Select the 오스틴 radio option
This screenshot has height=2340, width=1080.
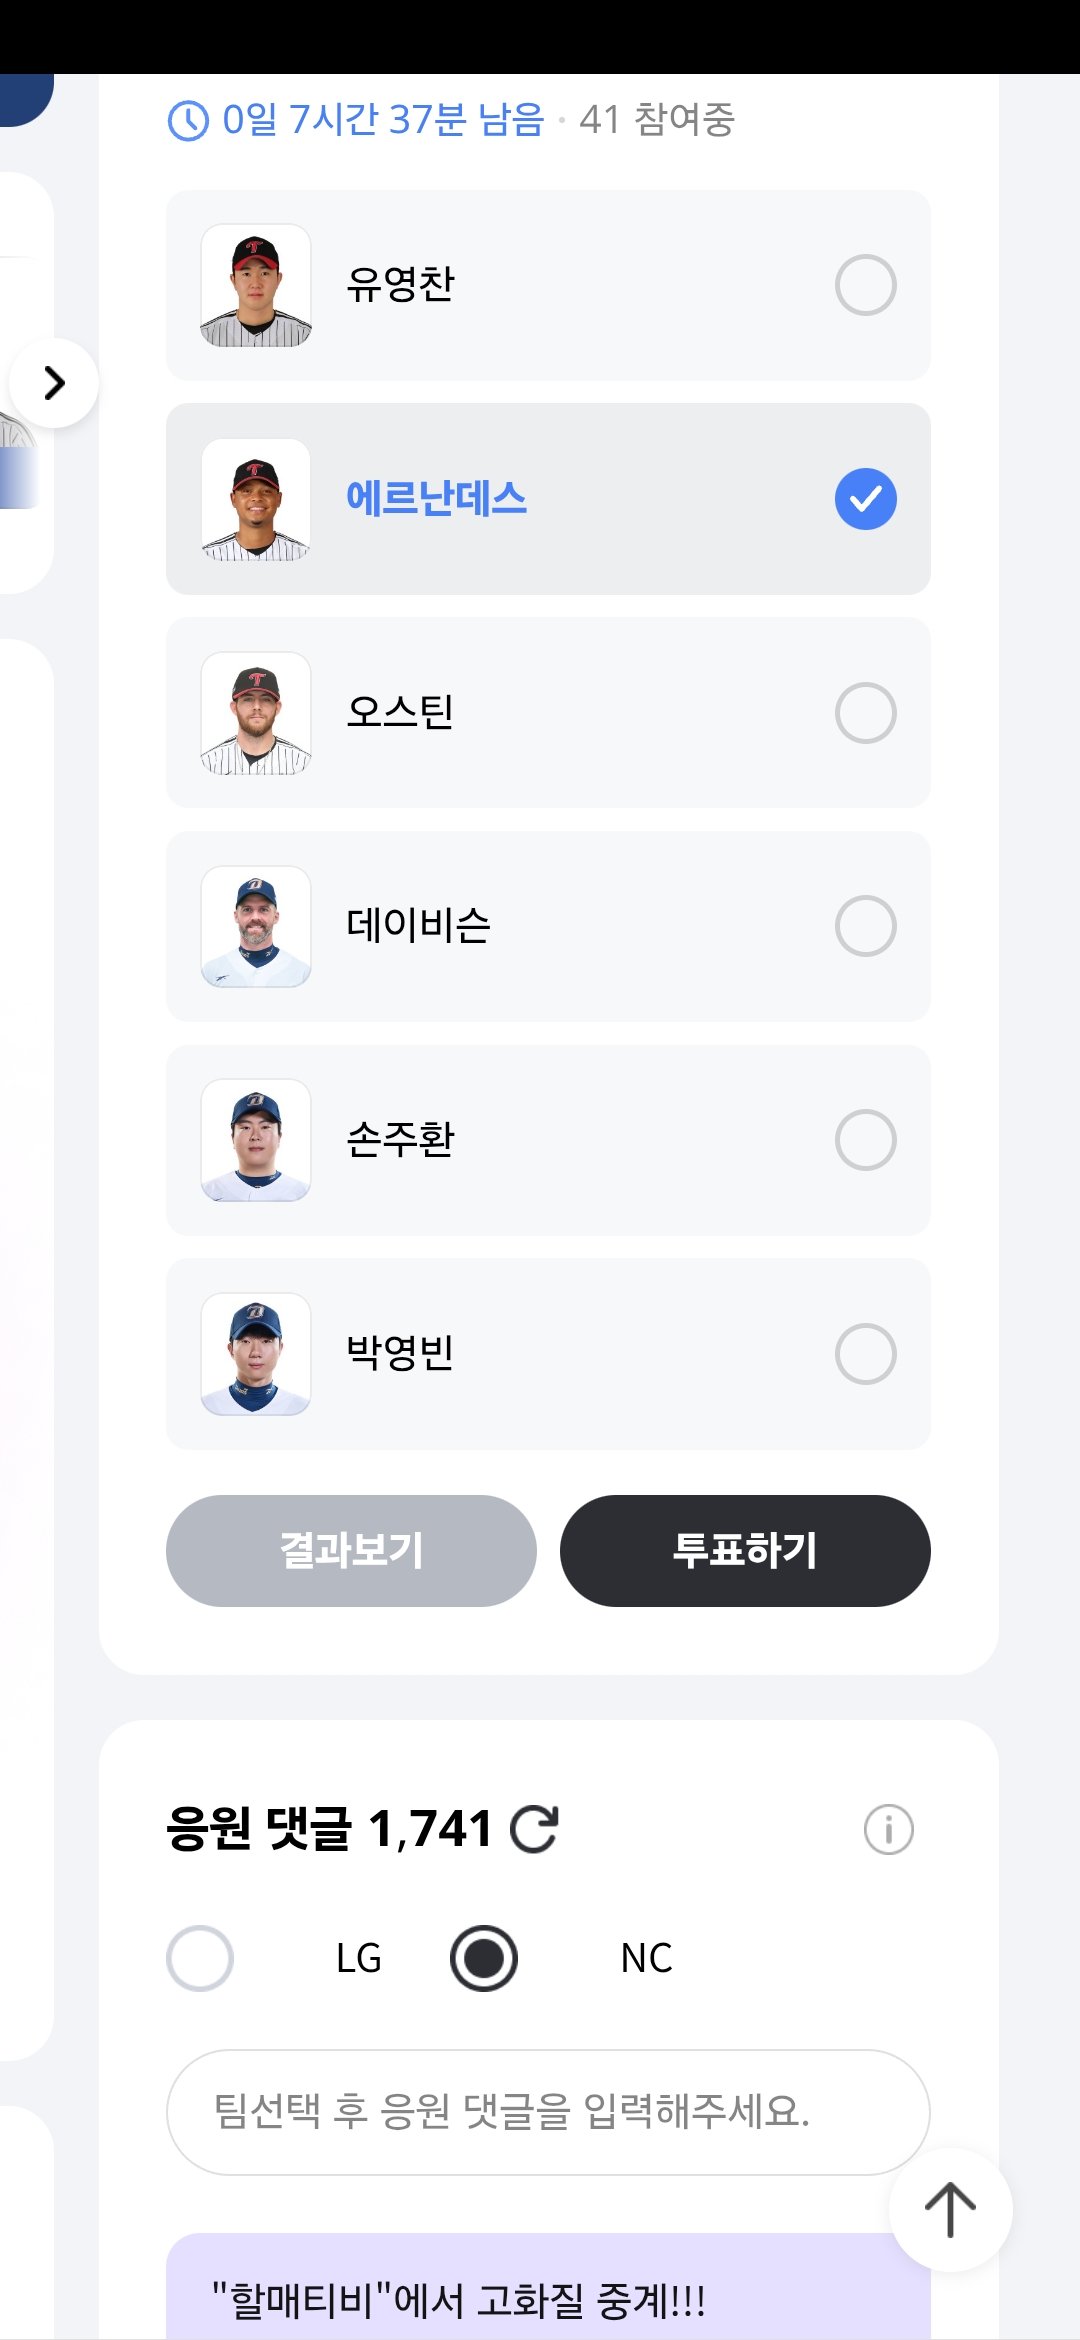point(865,713)
